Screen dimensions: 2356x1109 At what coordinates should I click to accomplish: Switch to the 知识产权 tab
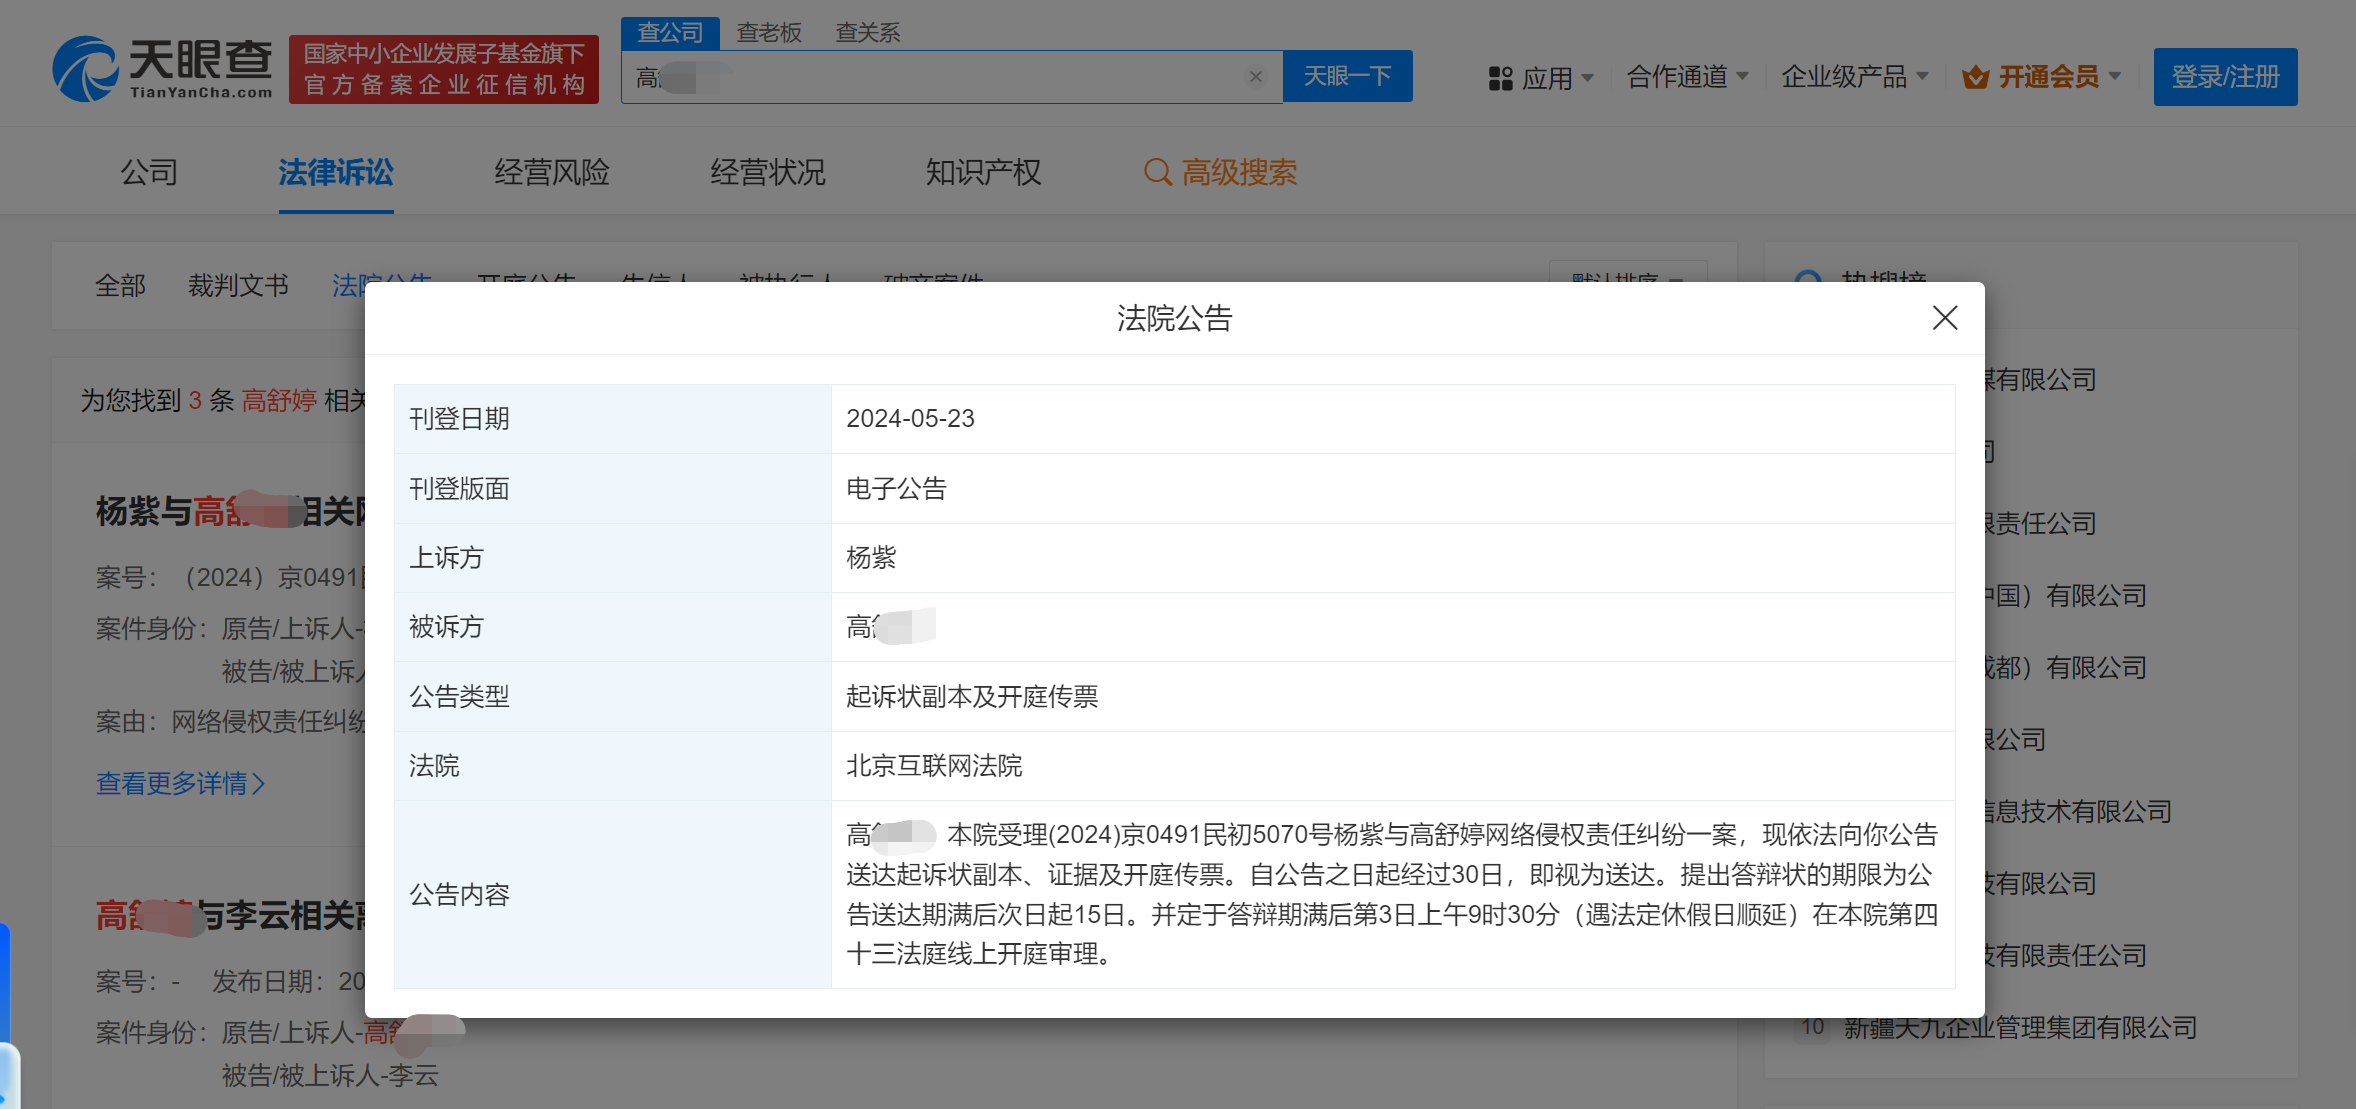(x=983, y=172)
